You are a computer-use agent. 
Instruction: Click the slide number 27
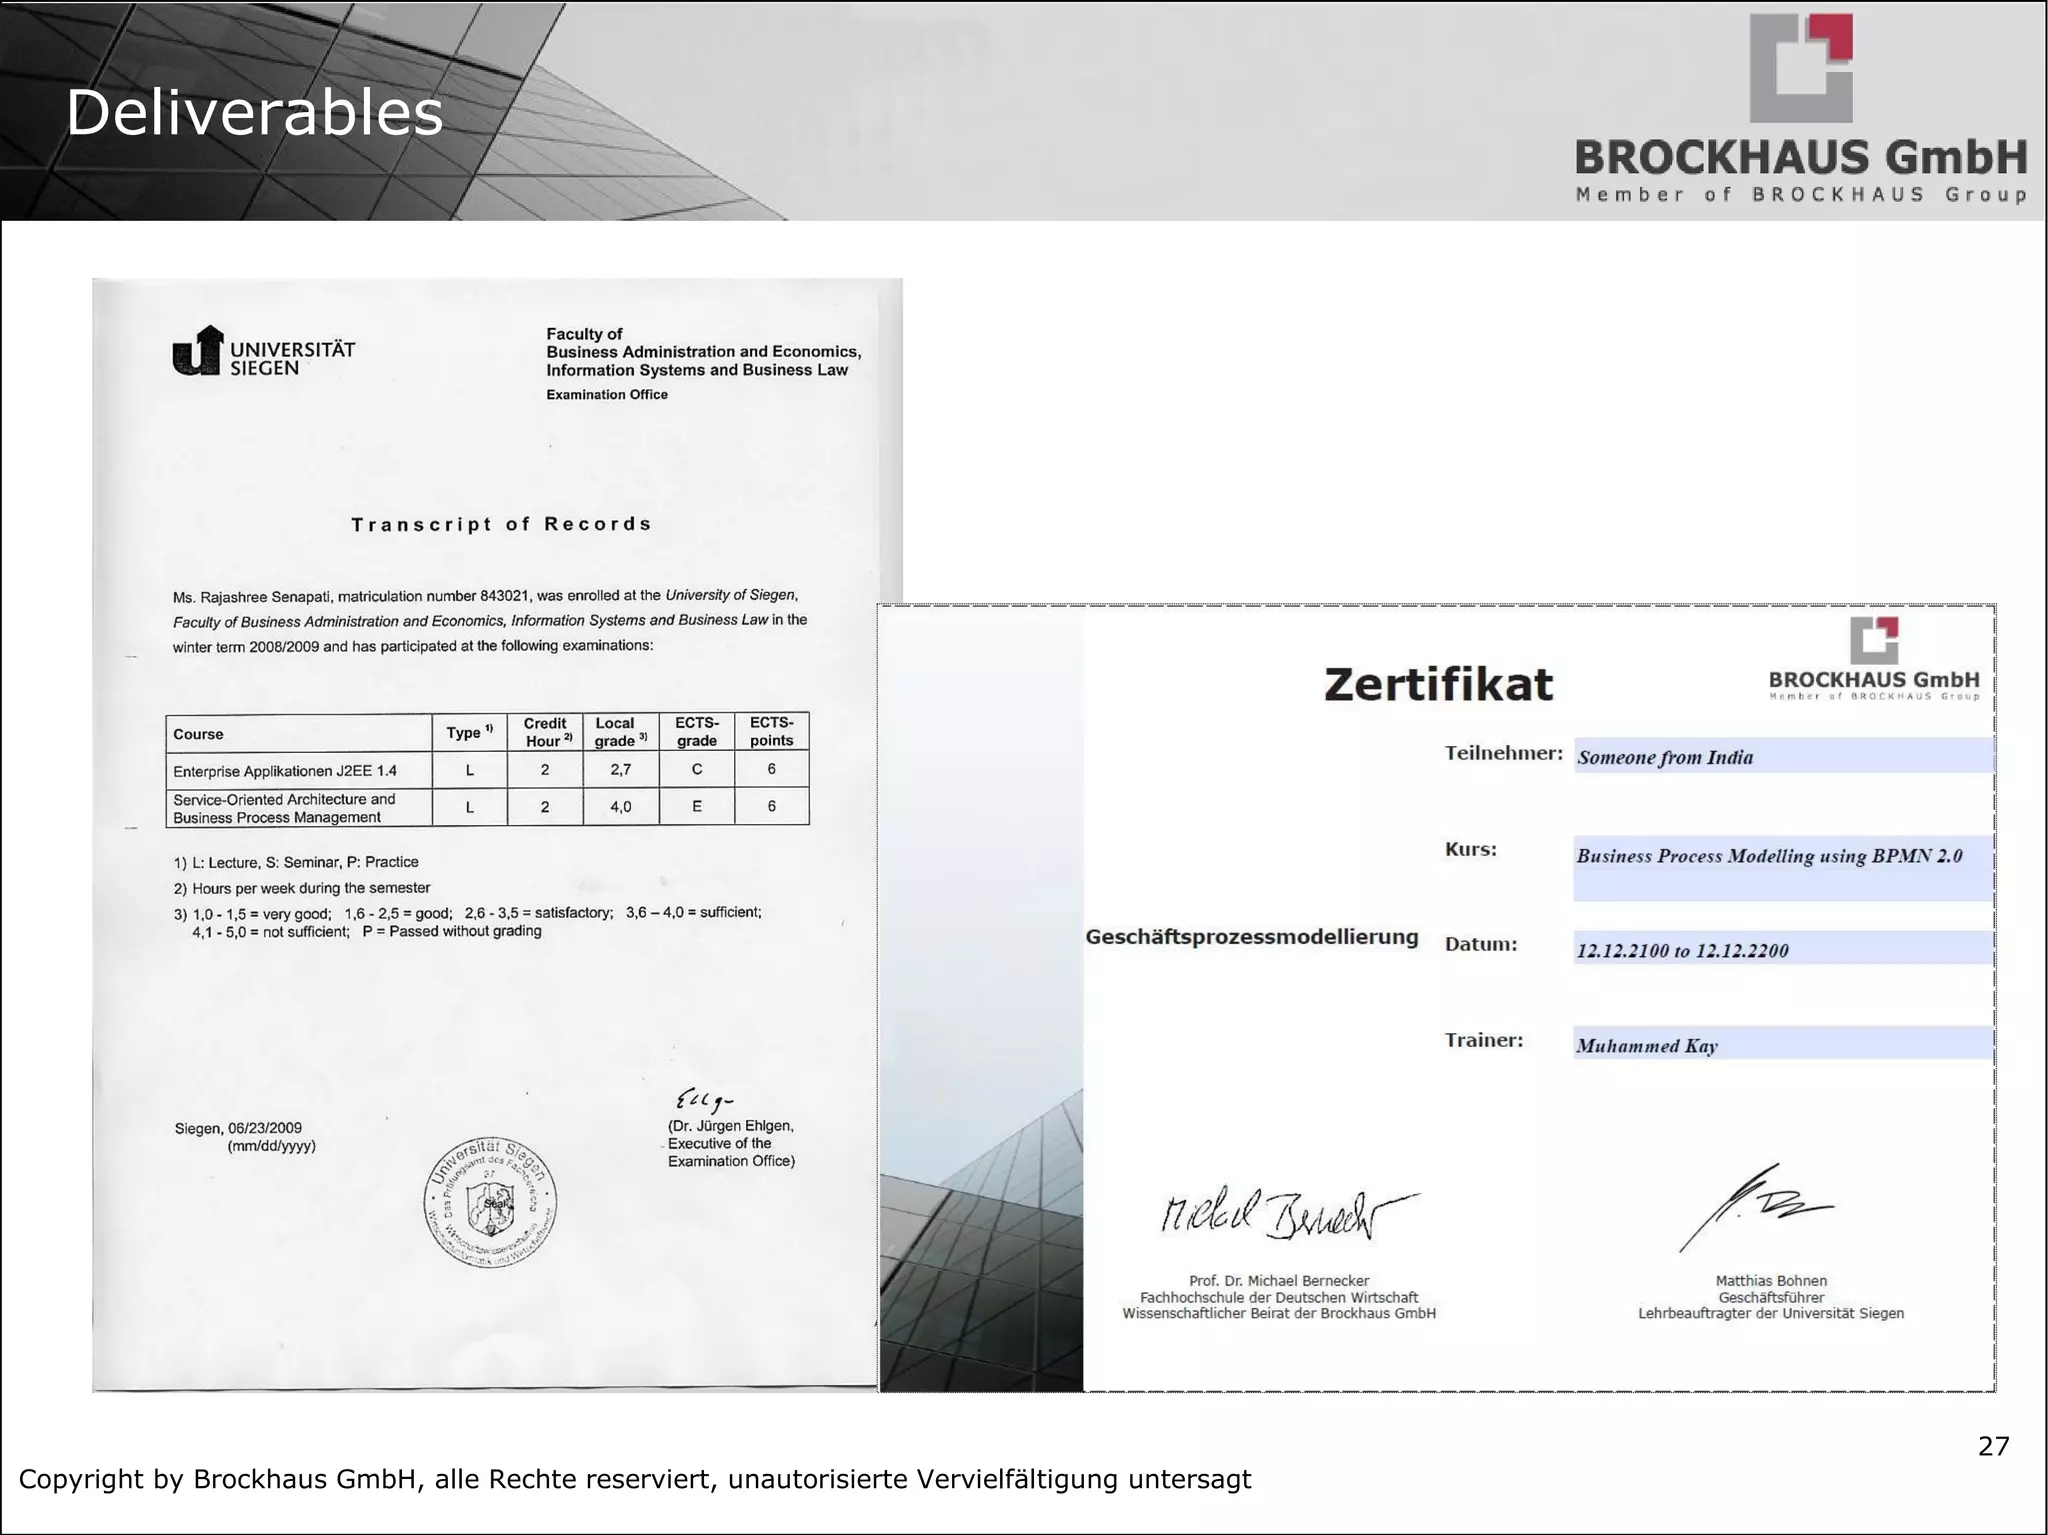point(1993,1446)
